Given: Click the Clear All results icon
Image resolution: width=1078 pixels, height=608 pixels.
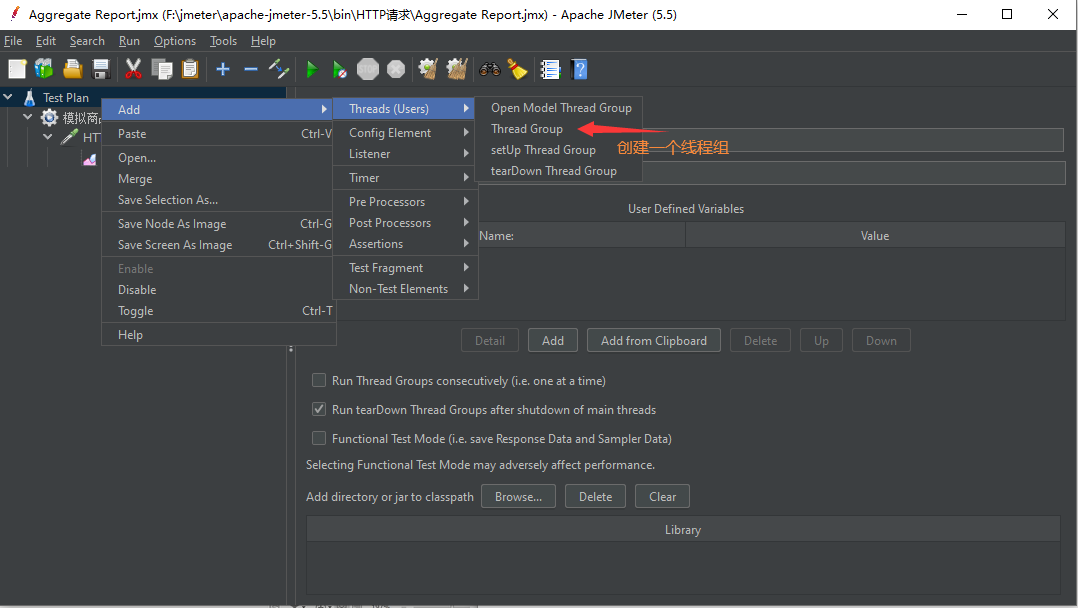Looking at the screenshot, I should (456, 69).
